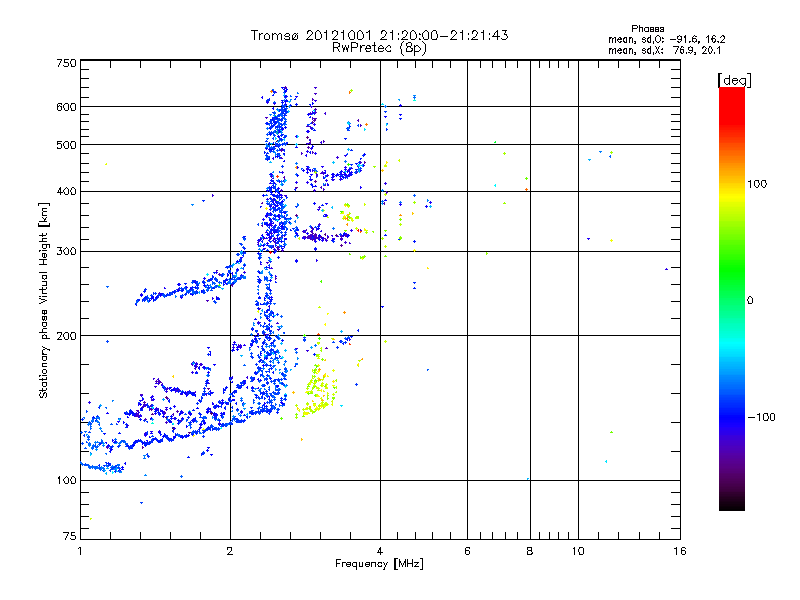Click the 'mean, sd,O: -91.6, 16.2' line
Screen dimensions: 800x600
[666, 39]
